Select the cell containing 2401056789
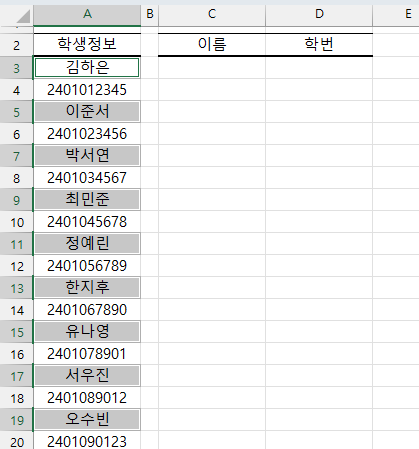419x449 pixels. tap(87, 266)
